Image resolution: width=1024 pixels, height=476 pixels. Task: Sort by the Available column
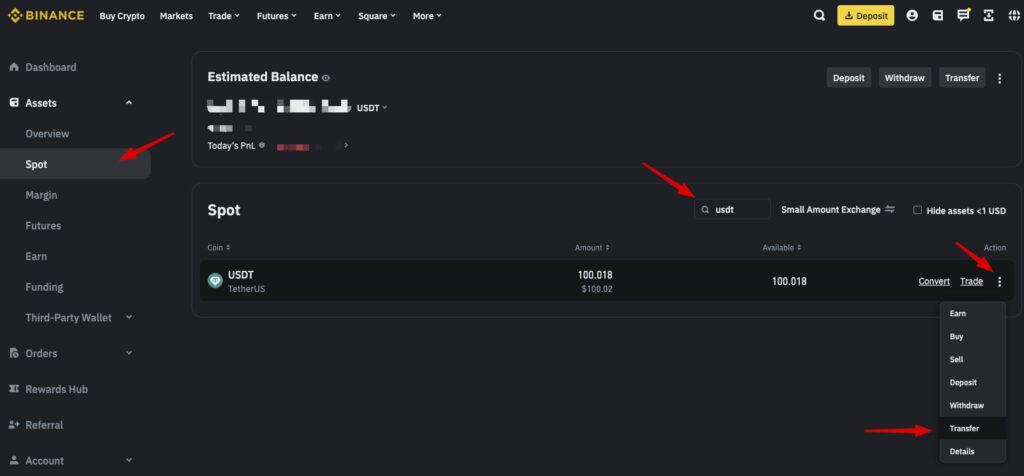782,248
